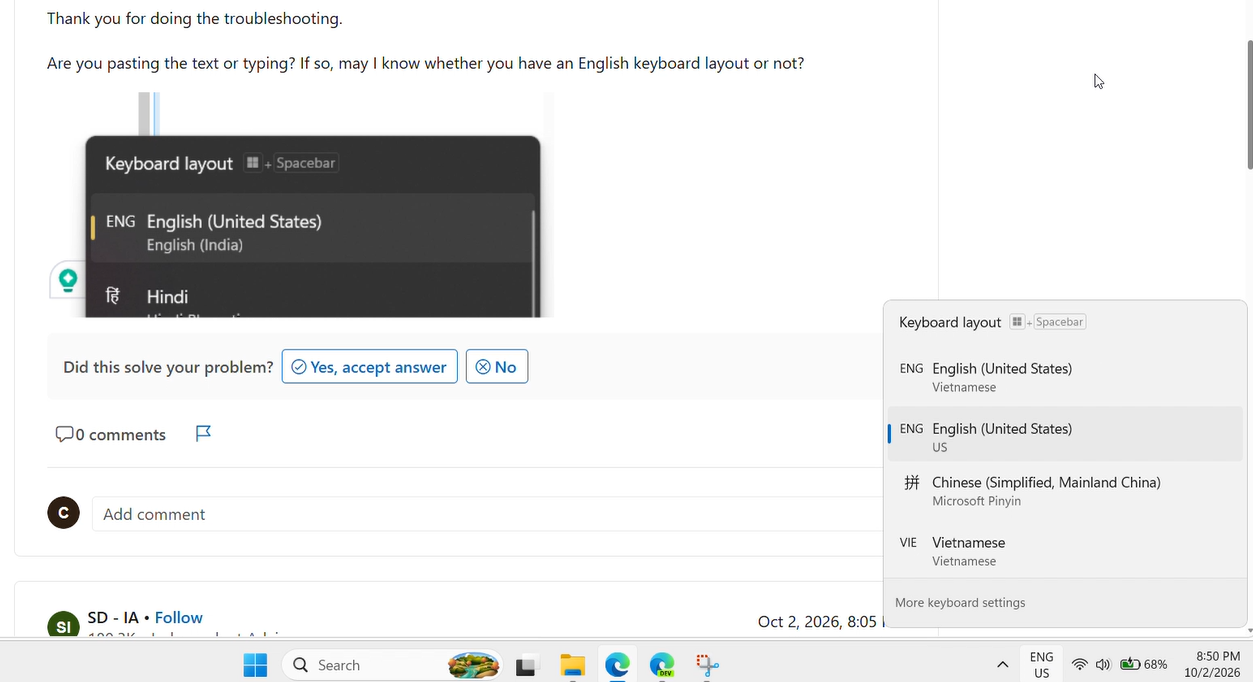1253x682 pixels.
Task: Click Yes, accept answer button
Action: point(369,367)
